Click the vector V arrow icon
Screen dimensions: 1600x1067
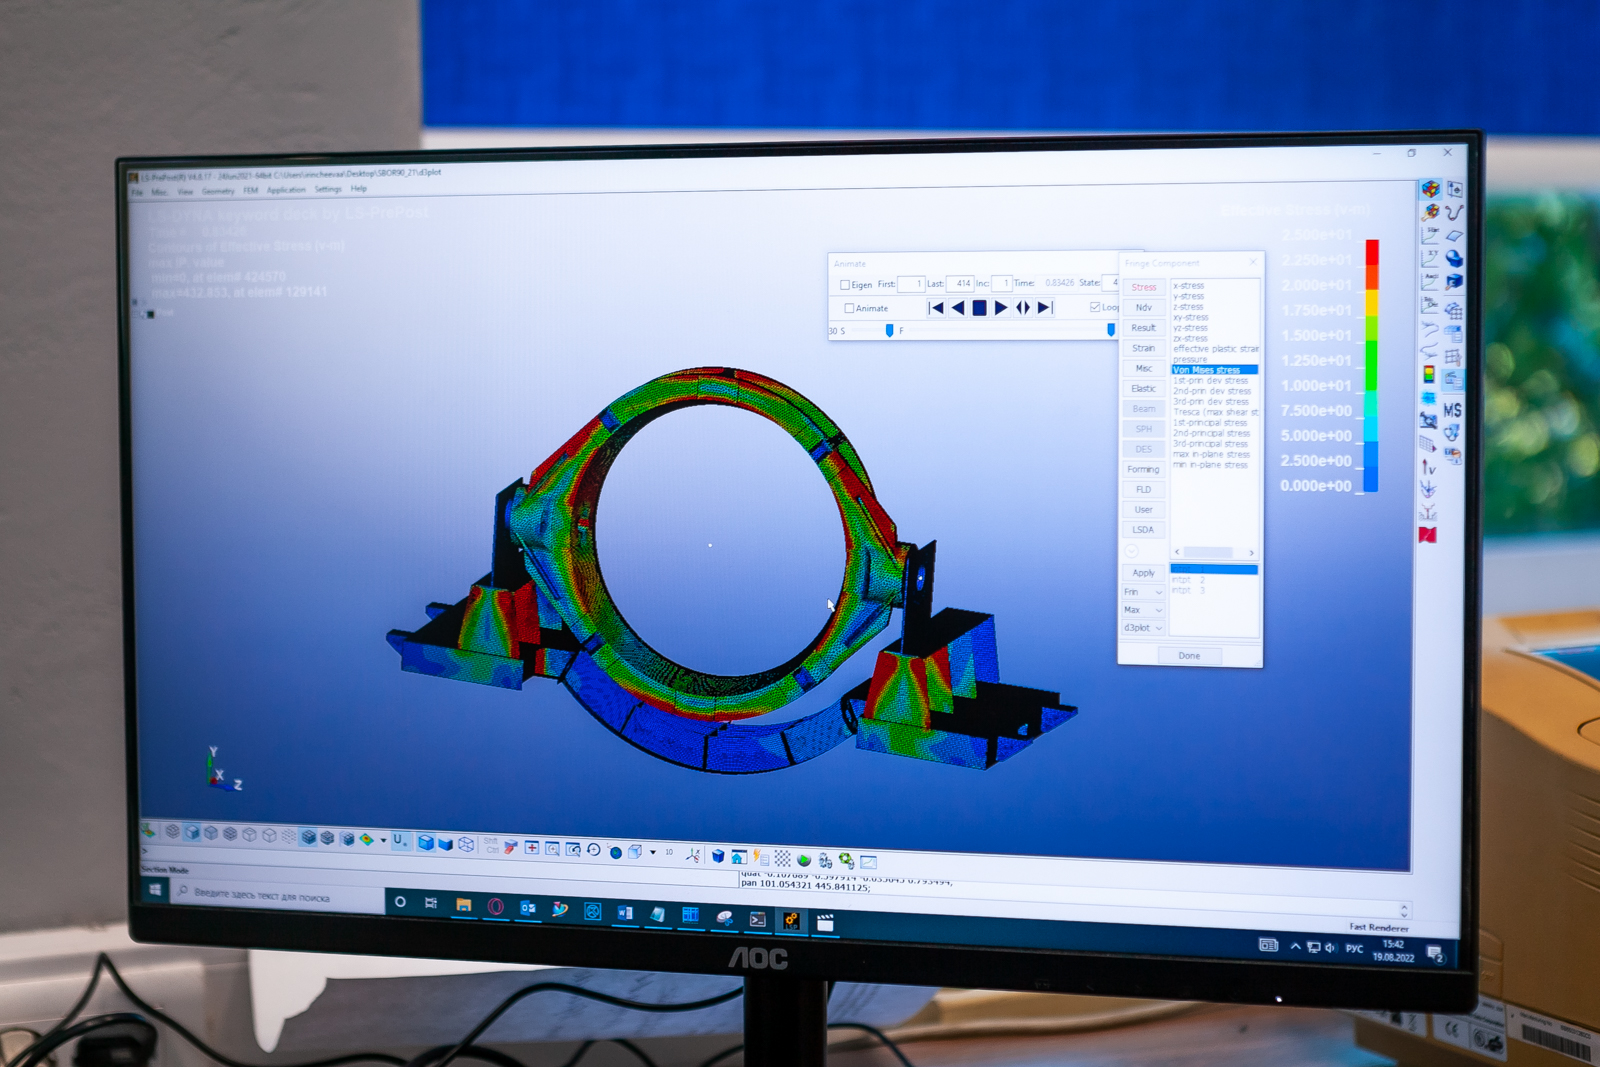(x=1428, y=467)
